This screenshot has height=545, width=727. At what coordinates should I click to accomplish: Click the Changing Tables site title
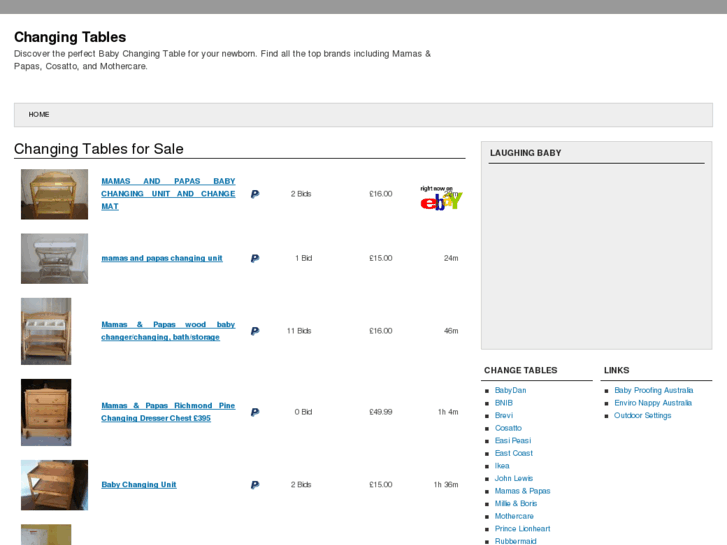click(x=70, y=37)
